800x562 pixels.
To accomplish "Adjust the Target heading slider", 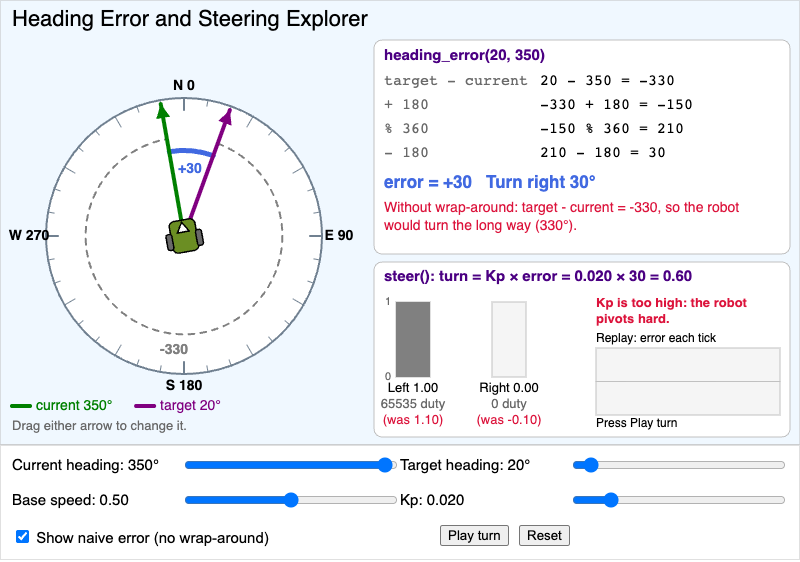I will tap(679, 465).
